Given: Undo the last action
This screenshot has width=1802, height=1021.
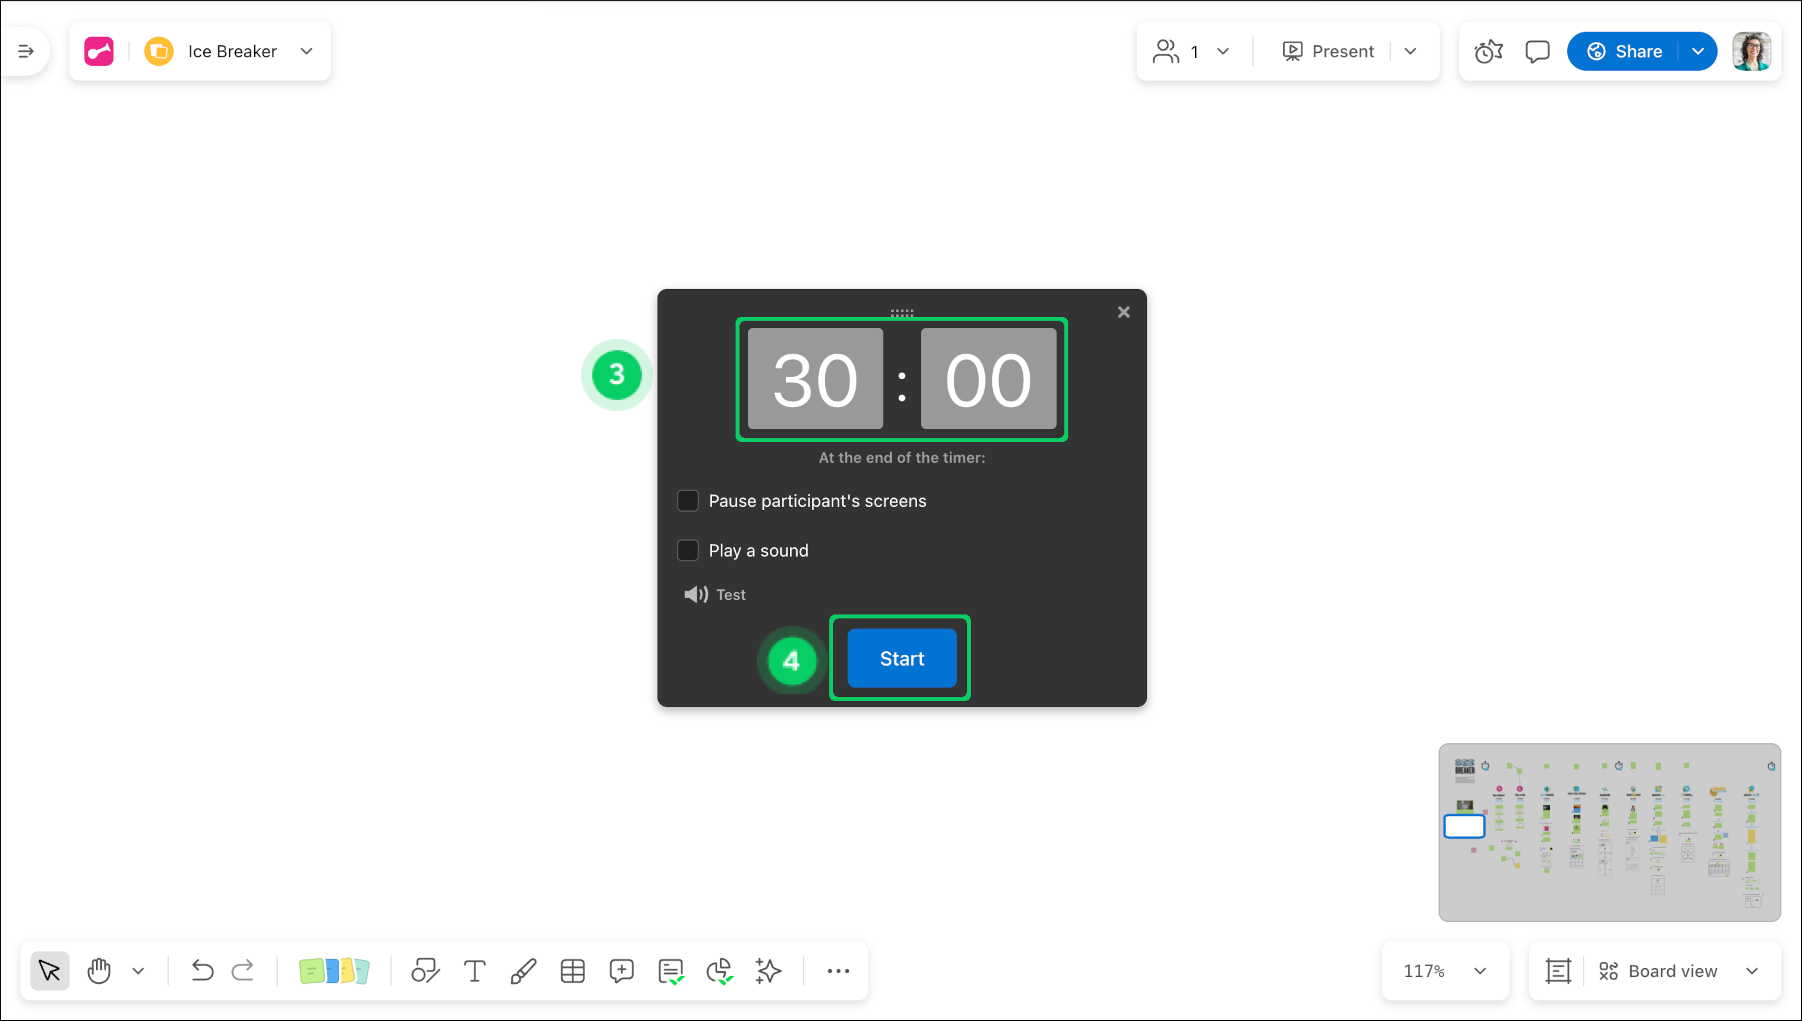Looking at the screenshot, I should 202,970.
